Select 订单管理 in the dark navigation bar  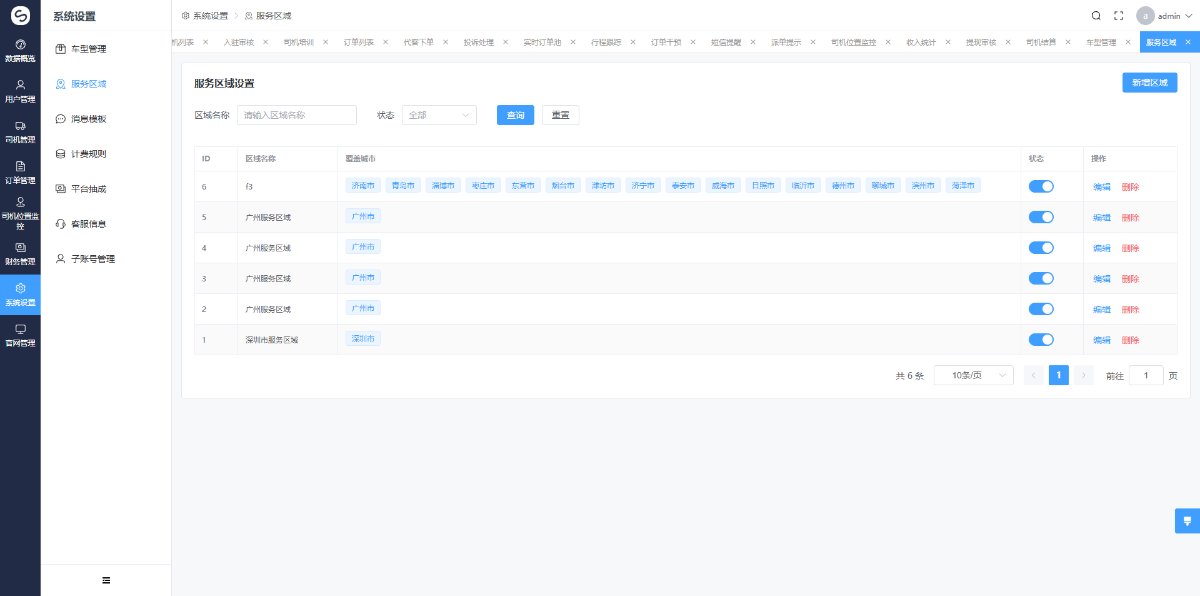coord(20,173)
